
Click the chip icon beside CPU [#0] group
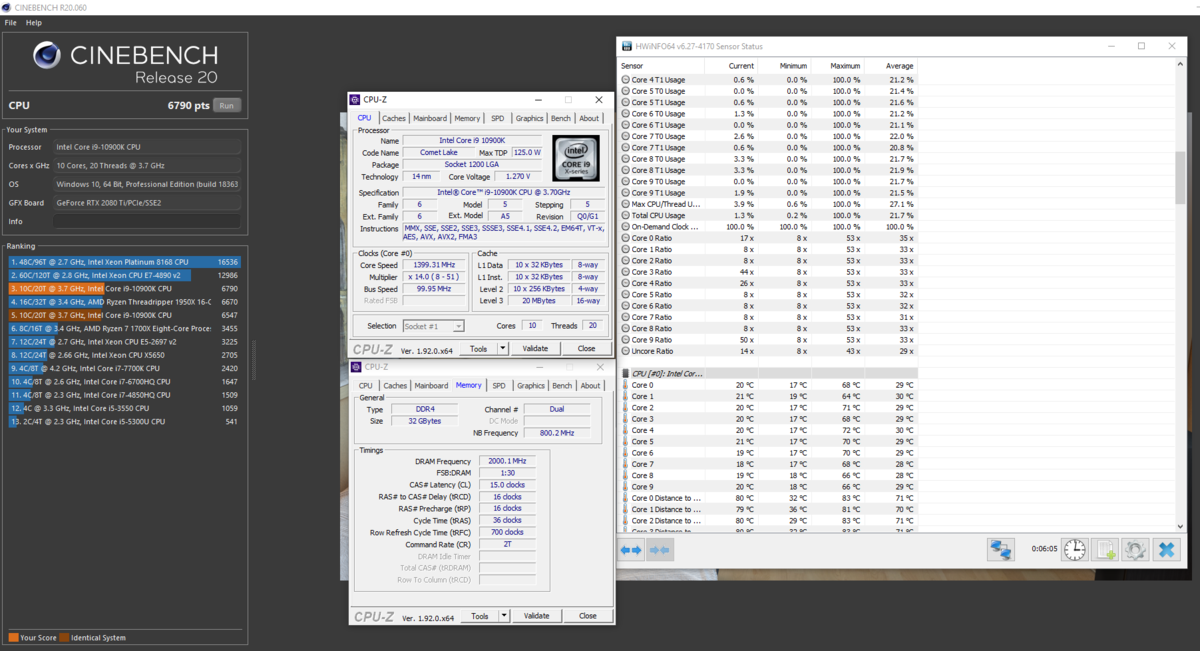tap(626, 373)
